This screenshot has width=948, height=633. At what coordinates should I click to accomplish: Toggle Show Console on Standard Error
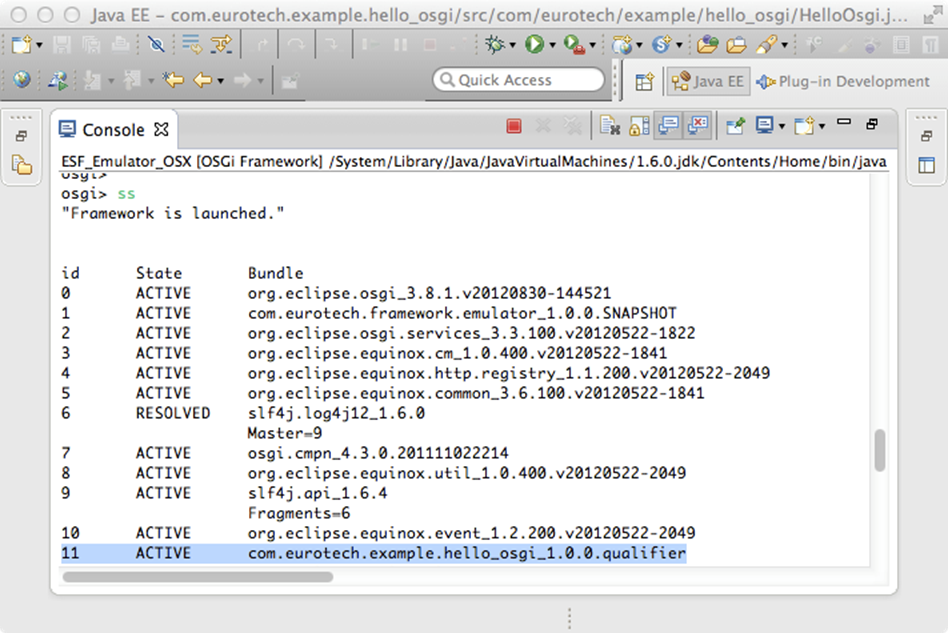pyautogui.click(x=698, y=125)
